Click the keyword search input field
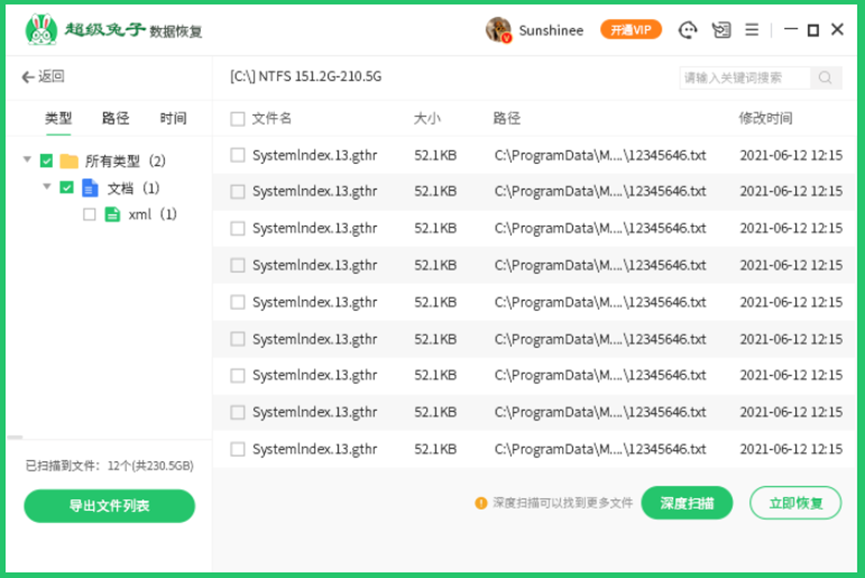865x578 pixels. (745, 78)
